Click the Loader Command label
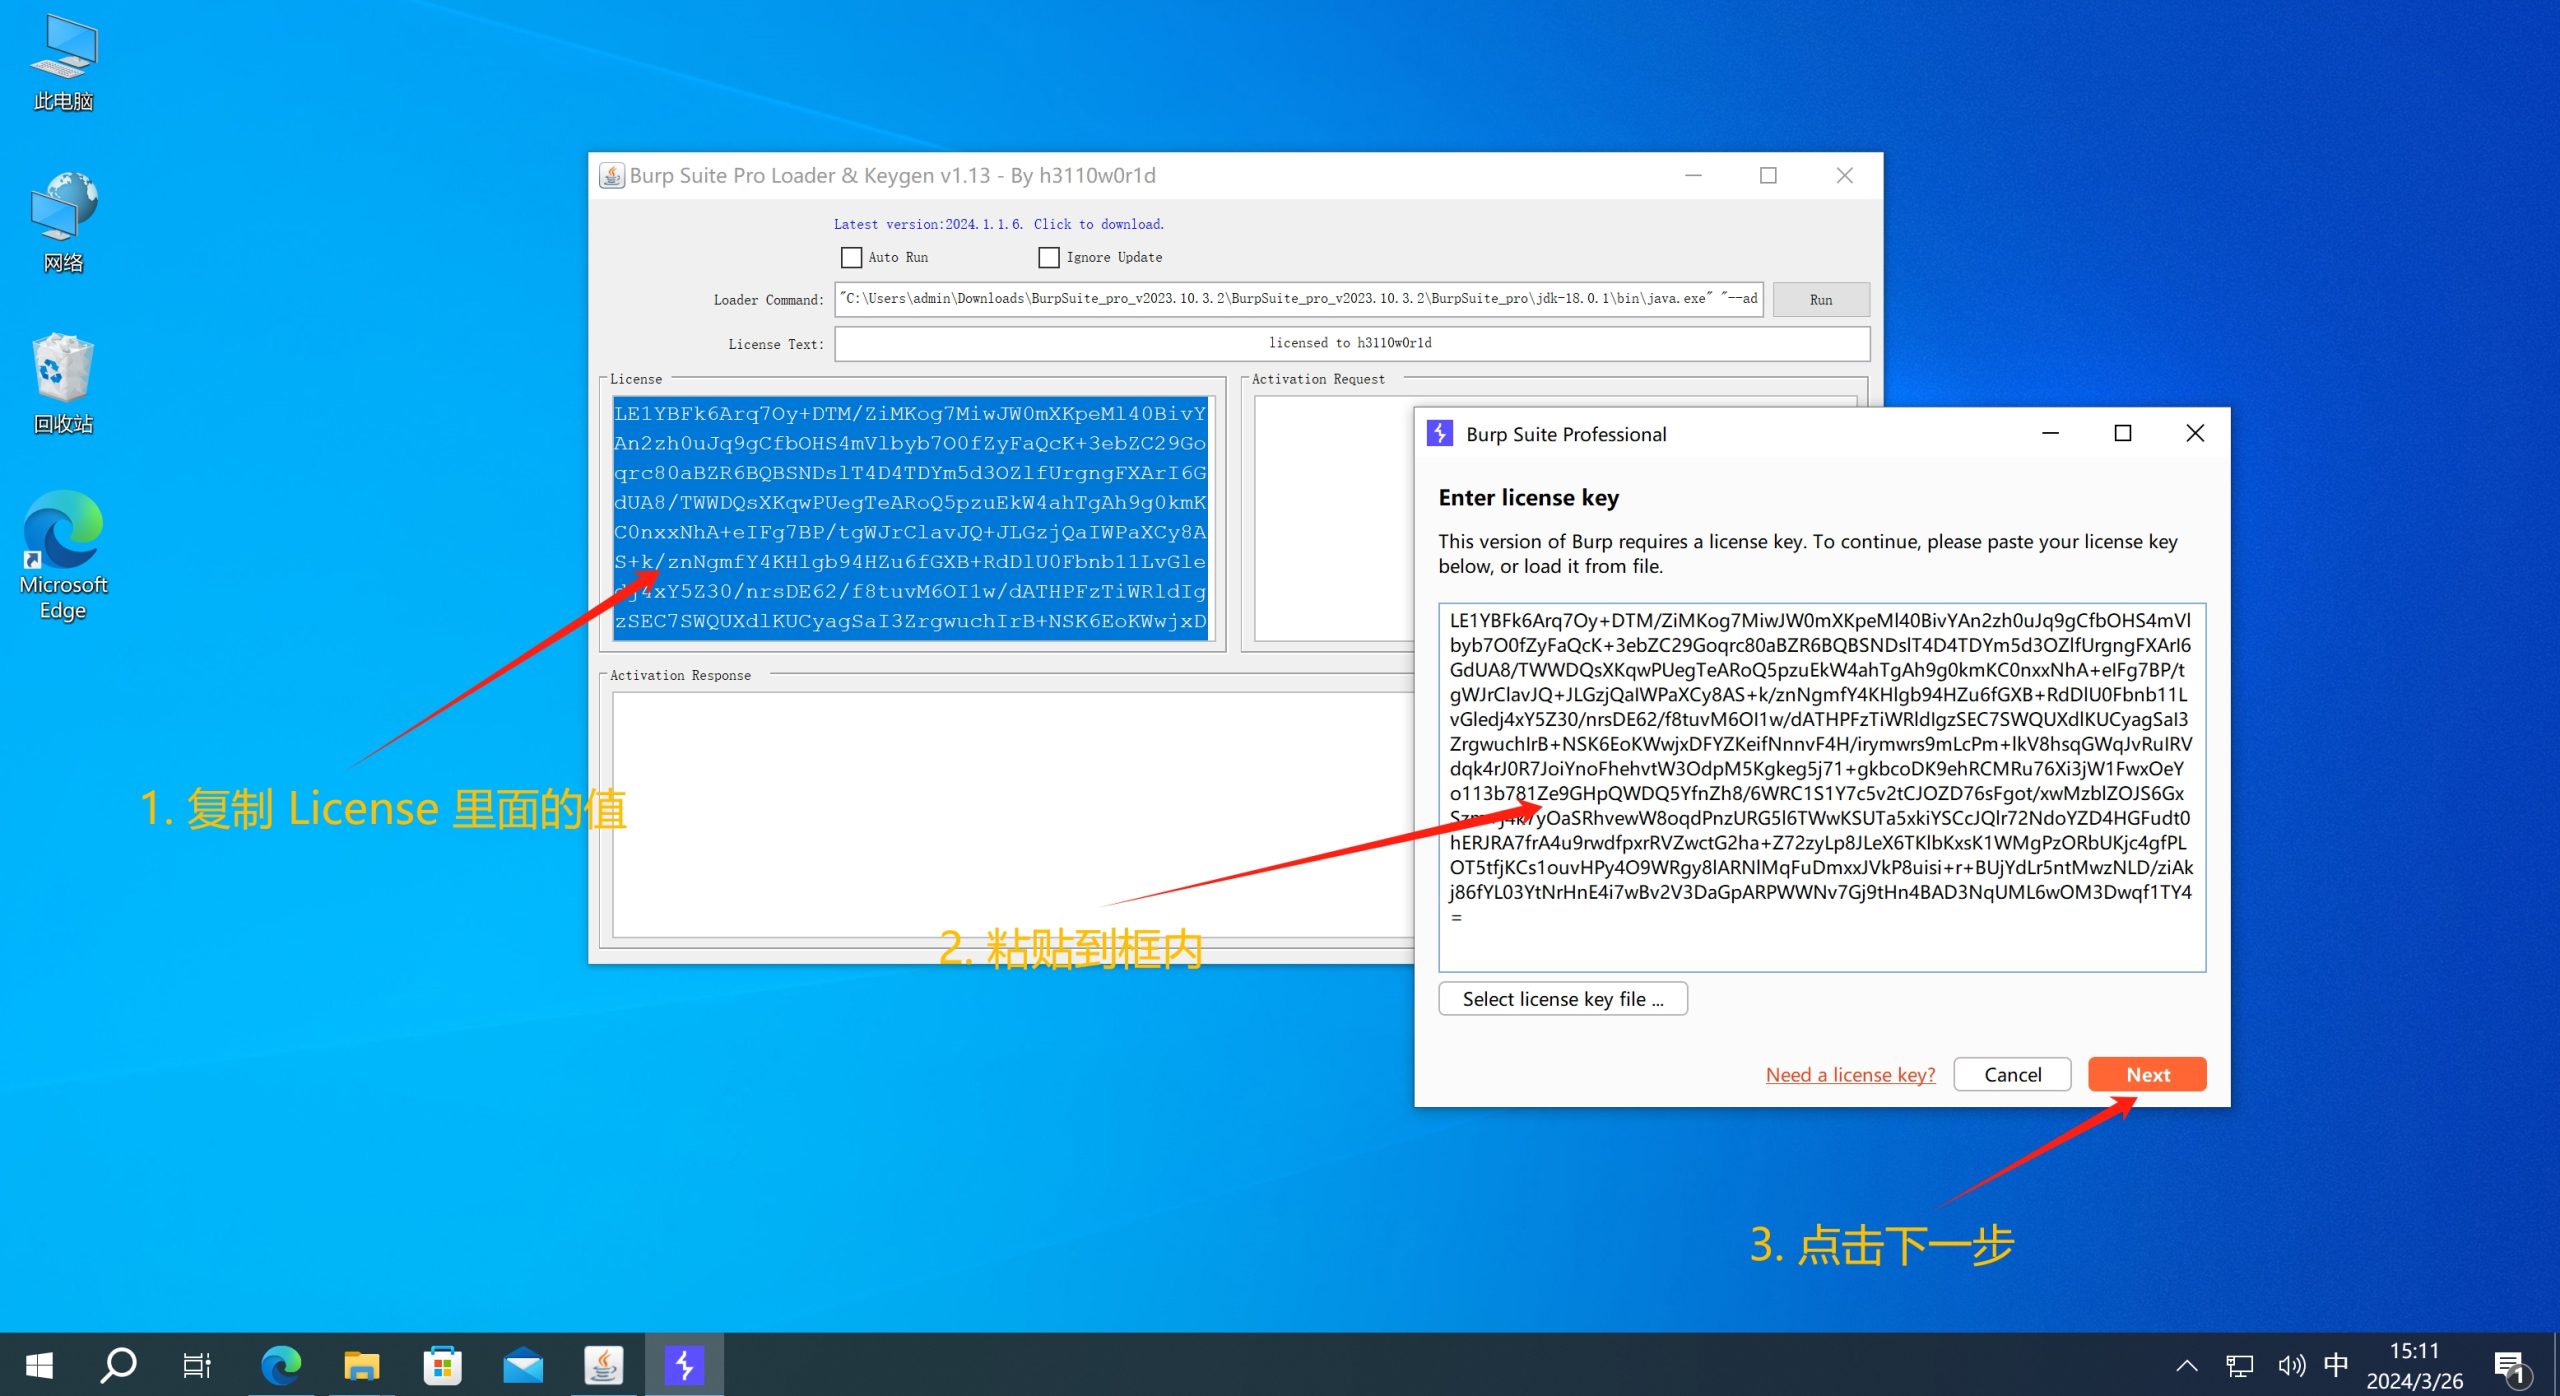The height and width of the screenshot is (1396, 2560). click(x=768, y=300)
